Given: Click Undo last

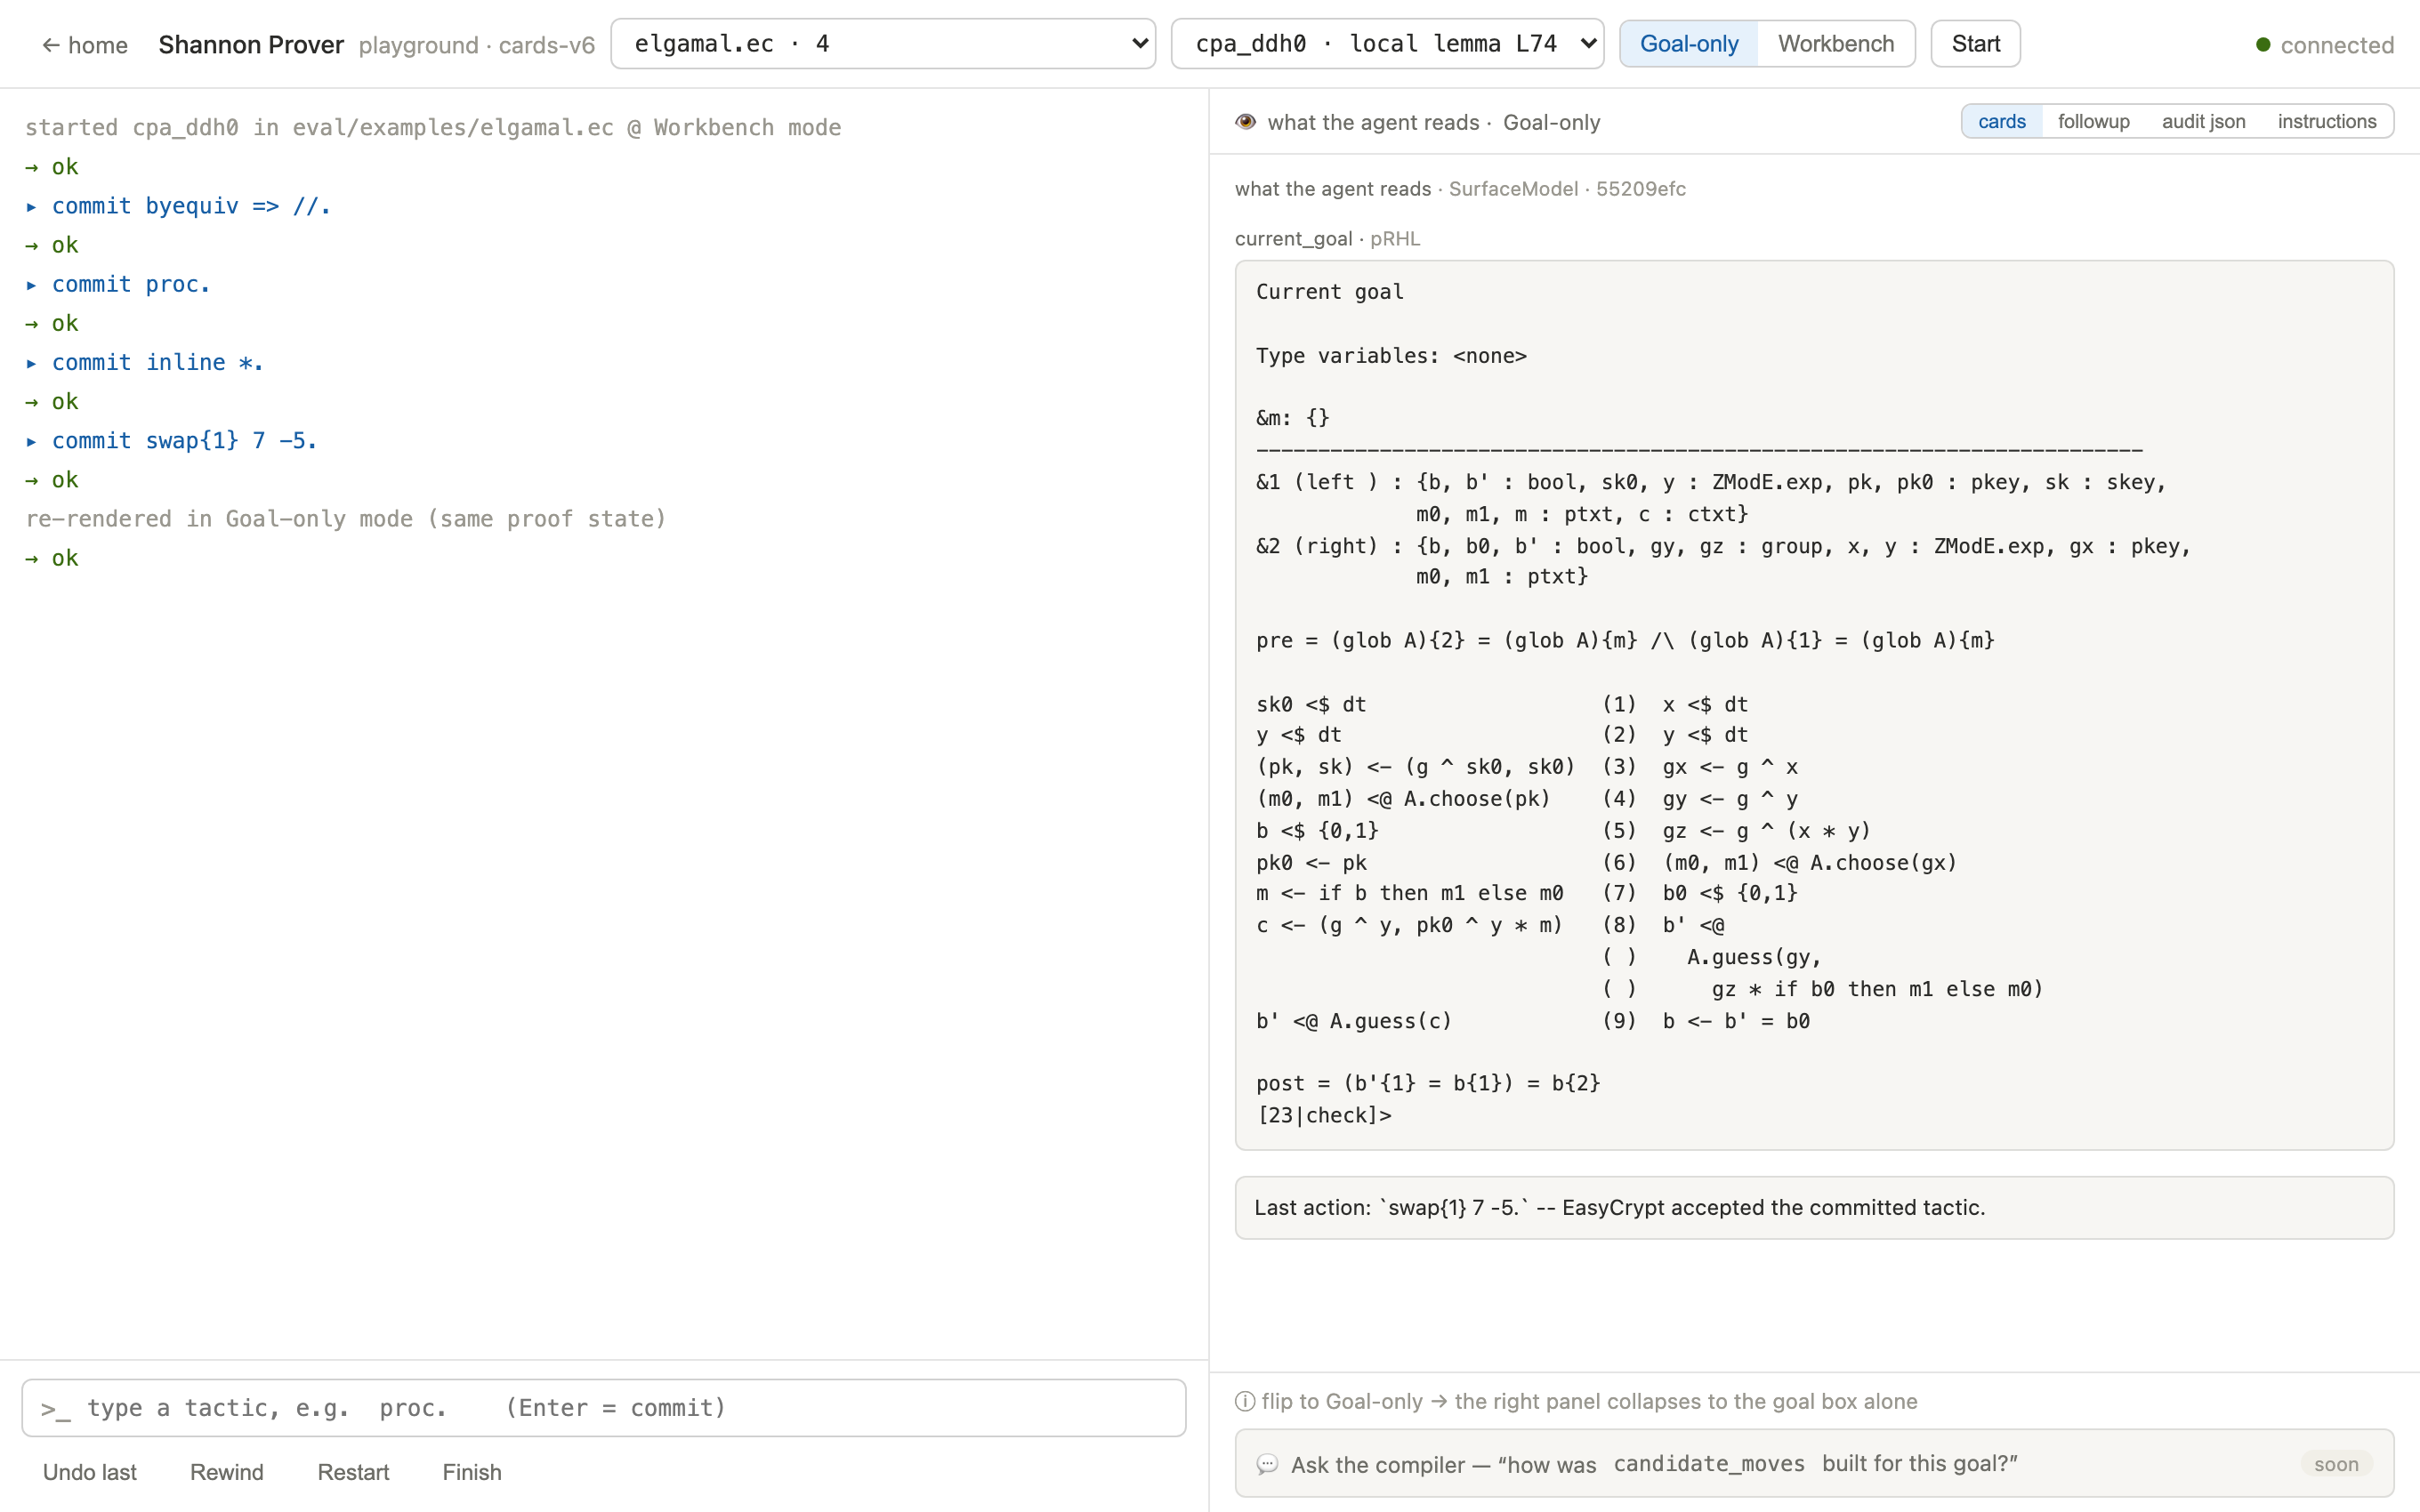Looking at the screenshot, I should click(90, 1472).
